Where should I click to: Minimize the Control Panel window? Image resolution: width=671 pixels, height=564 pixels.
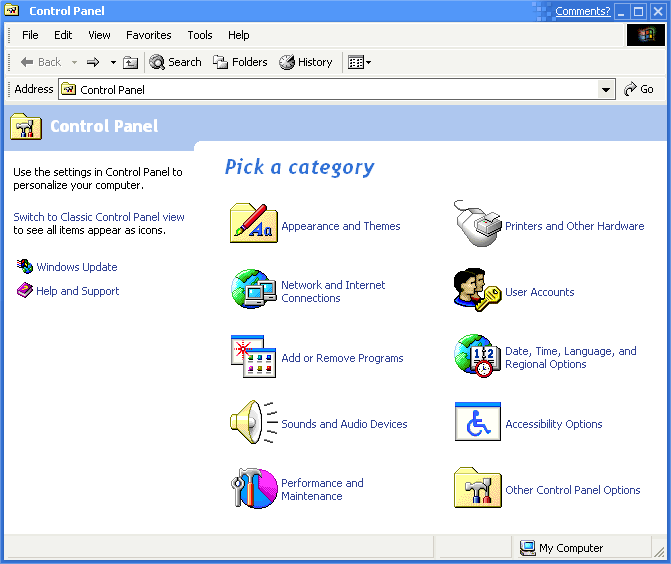[x=621, y=11]
